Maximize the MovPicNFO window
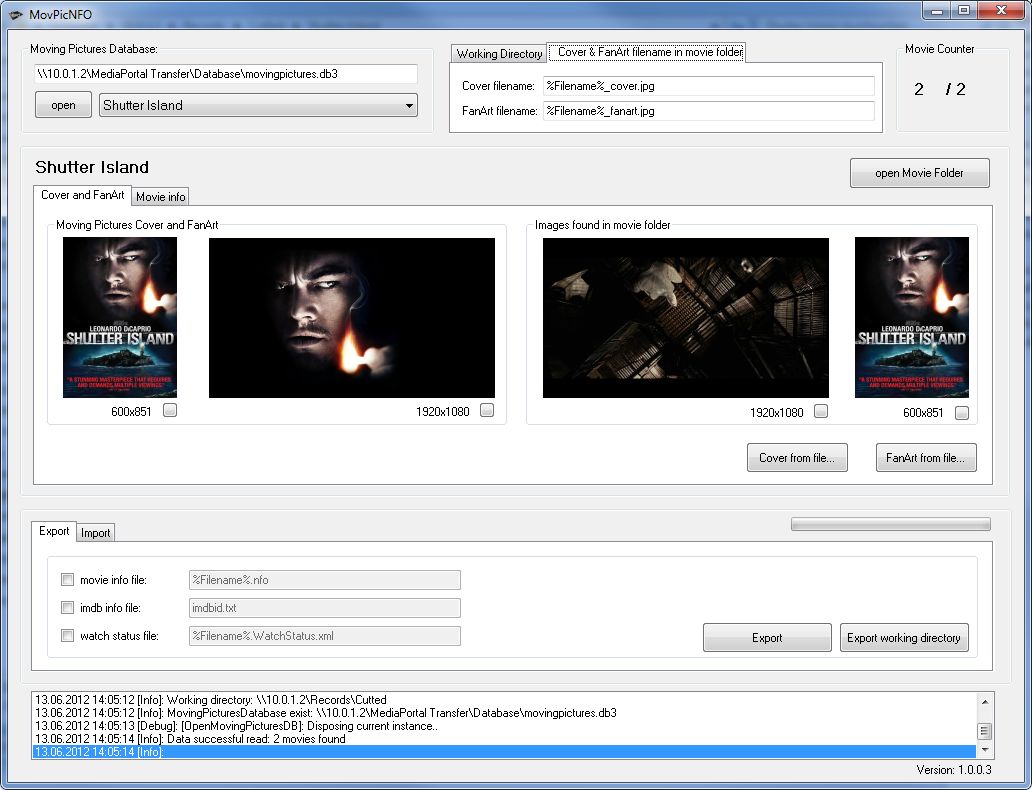Image resolution: width=1032 pixels, height=790 pixels. [964, 11]
